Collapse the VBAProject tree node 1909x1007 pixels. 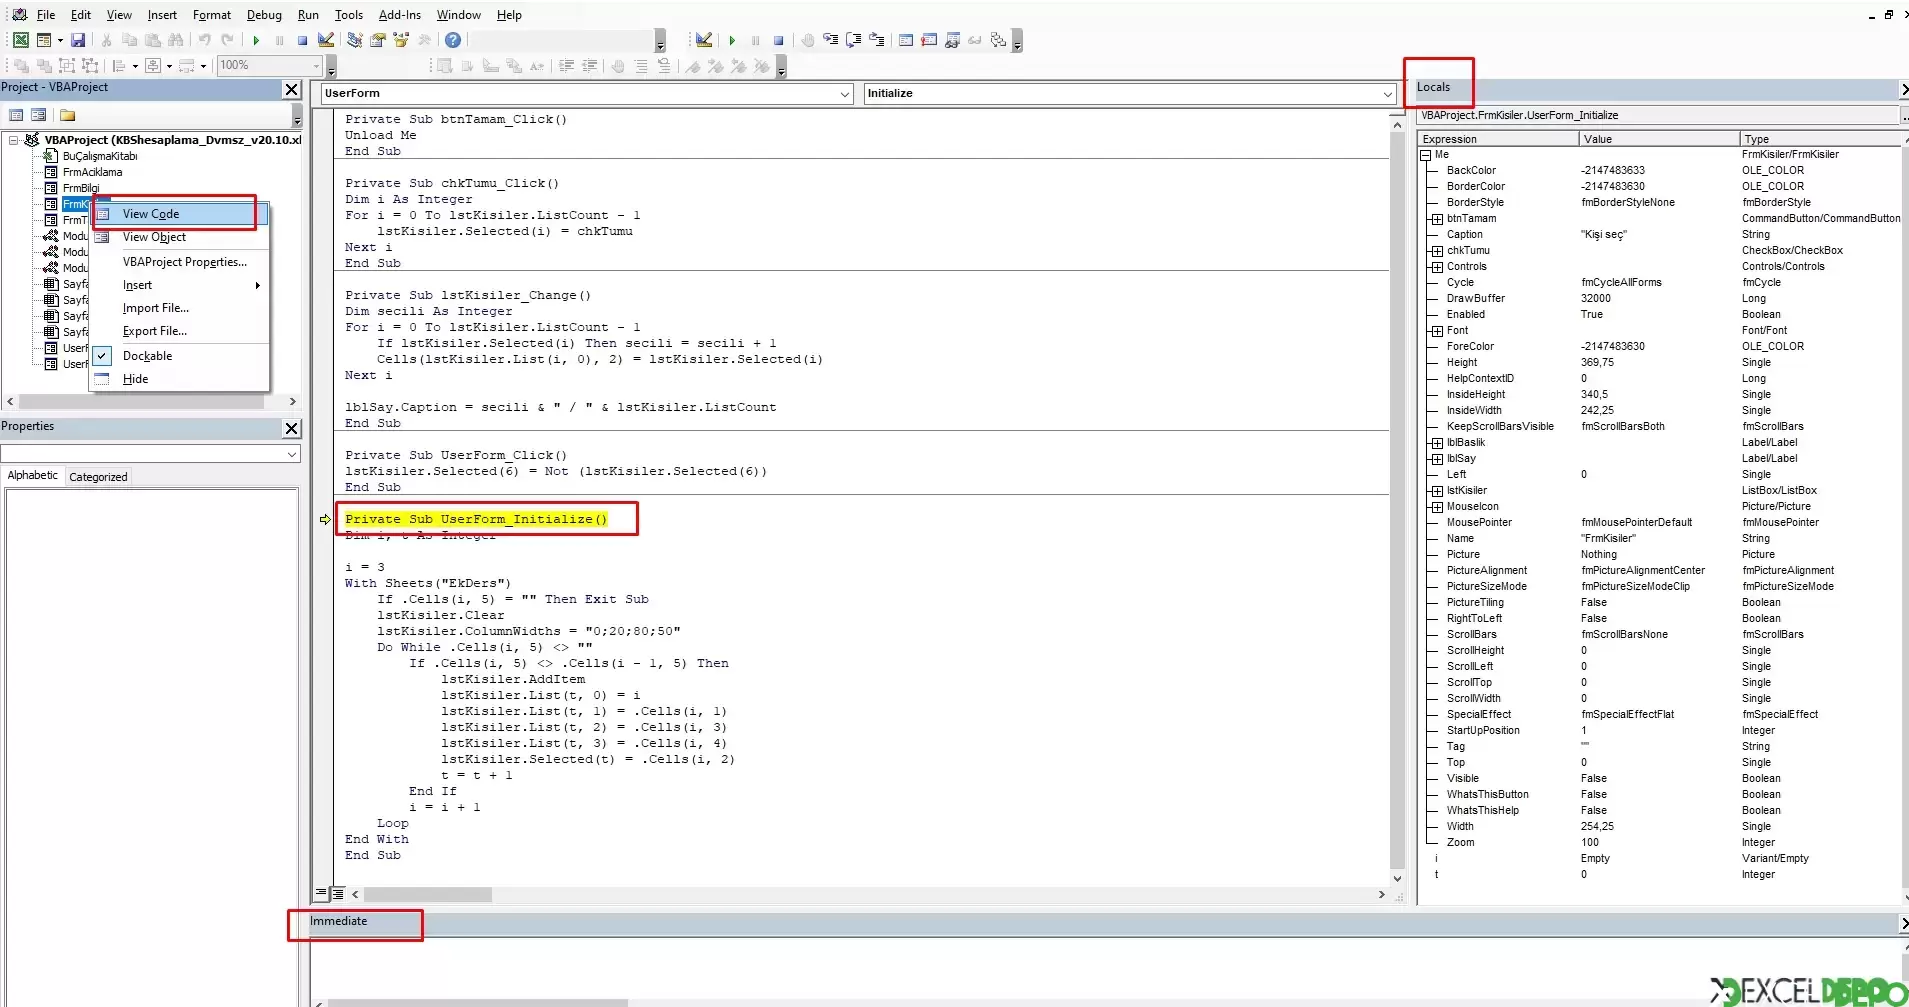[x=14, y=140]
